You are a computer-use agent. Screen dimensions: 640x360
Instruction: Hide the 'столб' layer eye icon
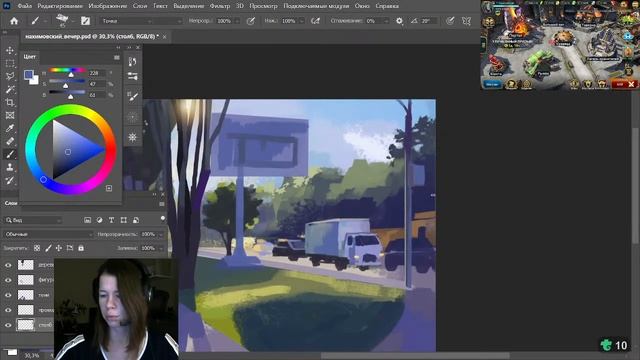click(x=8, y=325)
